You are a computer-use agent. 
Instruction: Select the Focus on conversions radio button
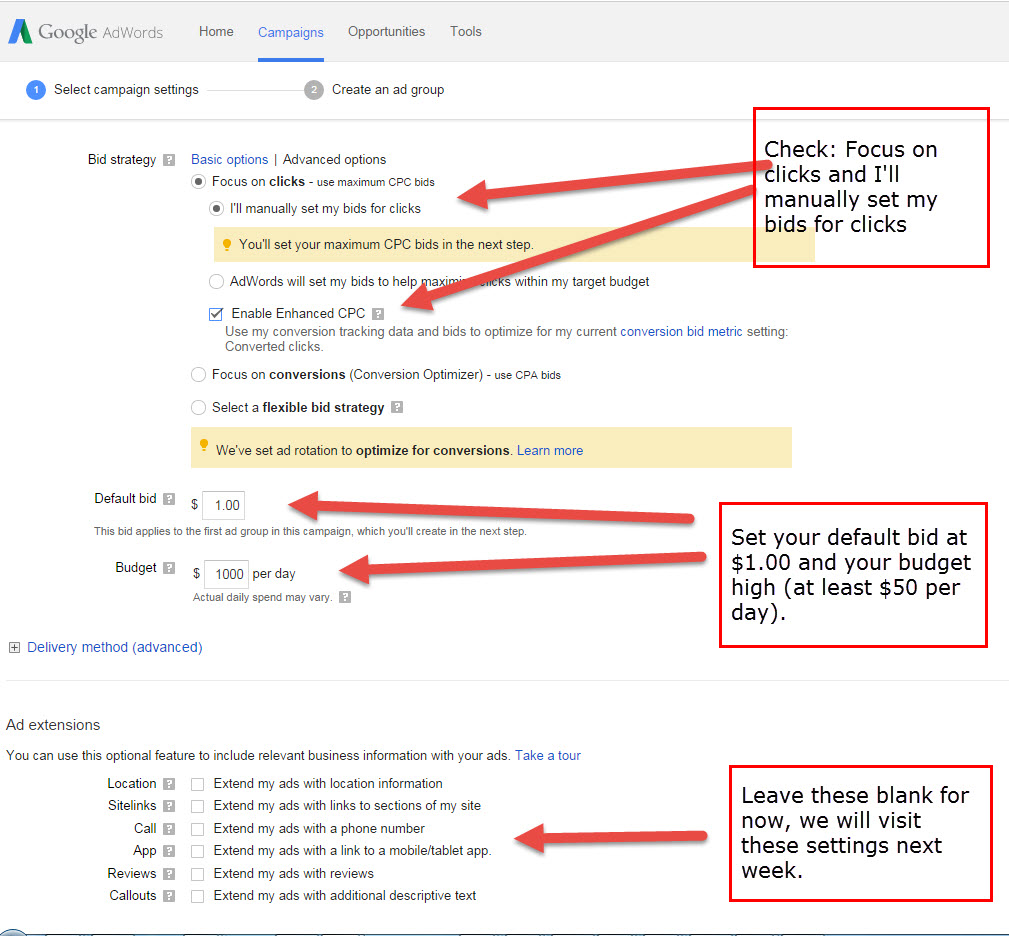click(198, 375)
